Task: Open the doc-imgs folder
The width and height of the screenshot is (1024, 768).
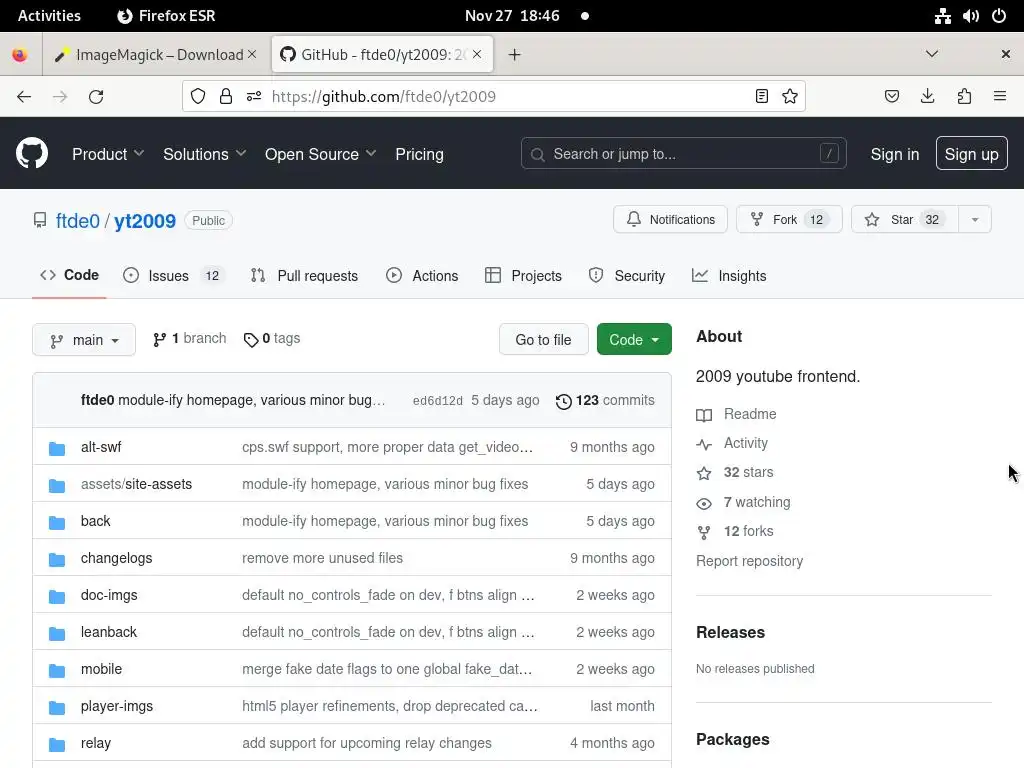Action: point(109,595)
